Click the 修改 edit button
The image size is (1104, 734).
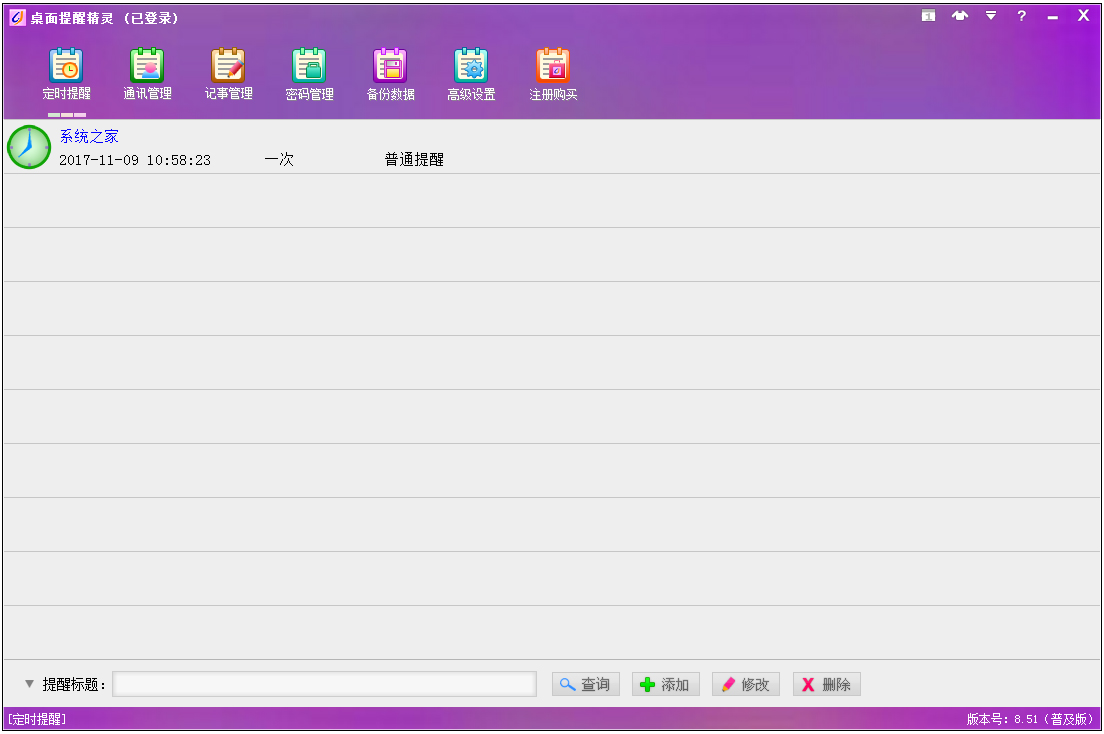746,684
